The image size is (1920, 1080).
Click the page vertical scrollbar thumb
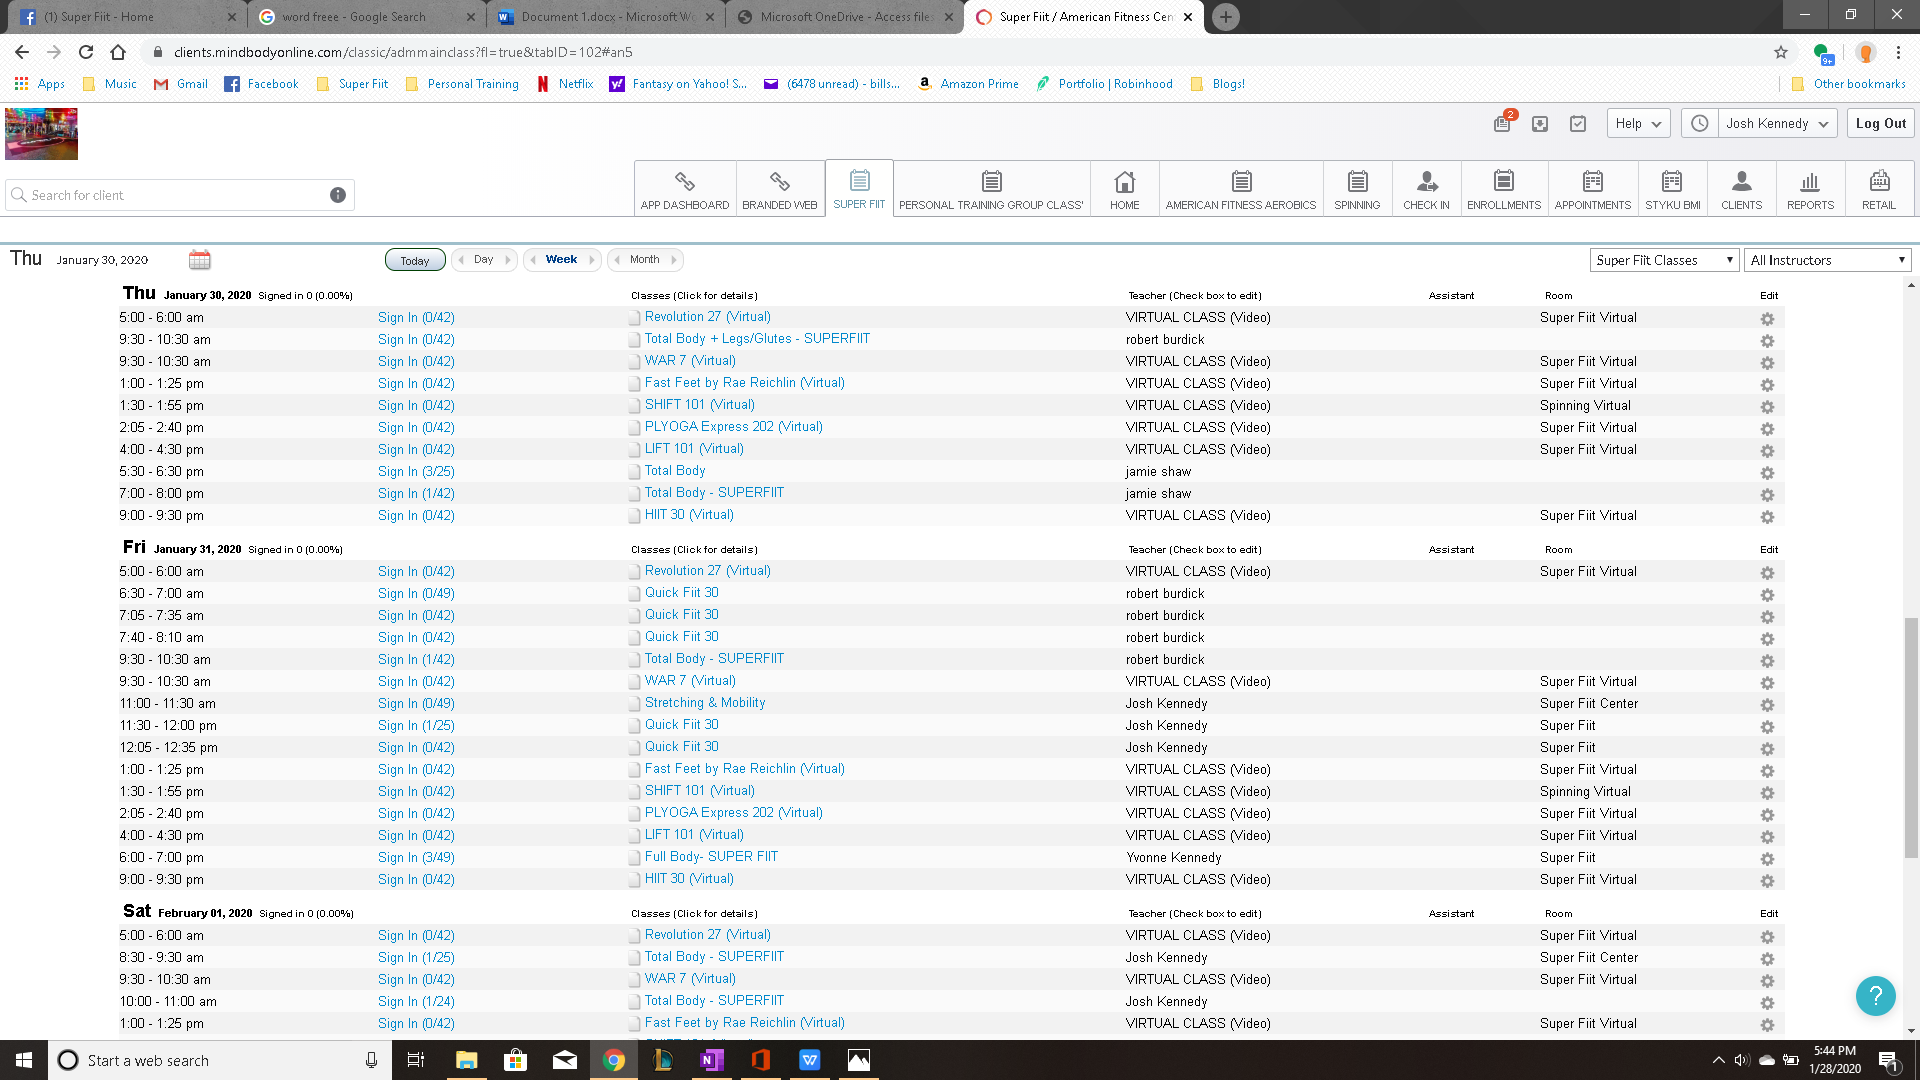(x=1911, y=737)
